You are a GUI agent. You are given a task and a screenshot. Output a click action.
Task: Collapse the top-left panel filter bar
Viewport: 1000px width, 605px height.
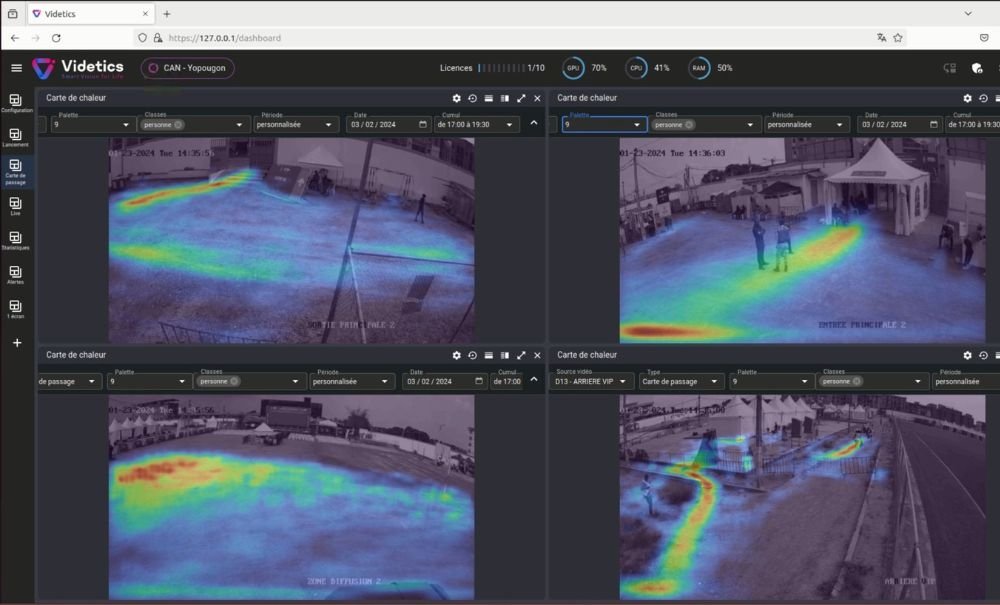click(534, 123)
